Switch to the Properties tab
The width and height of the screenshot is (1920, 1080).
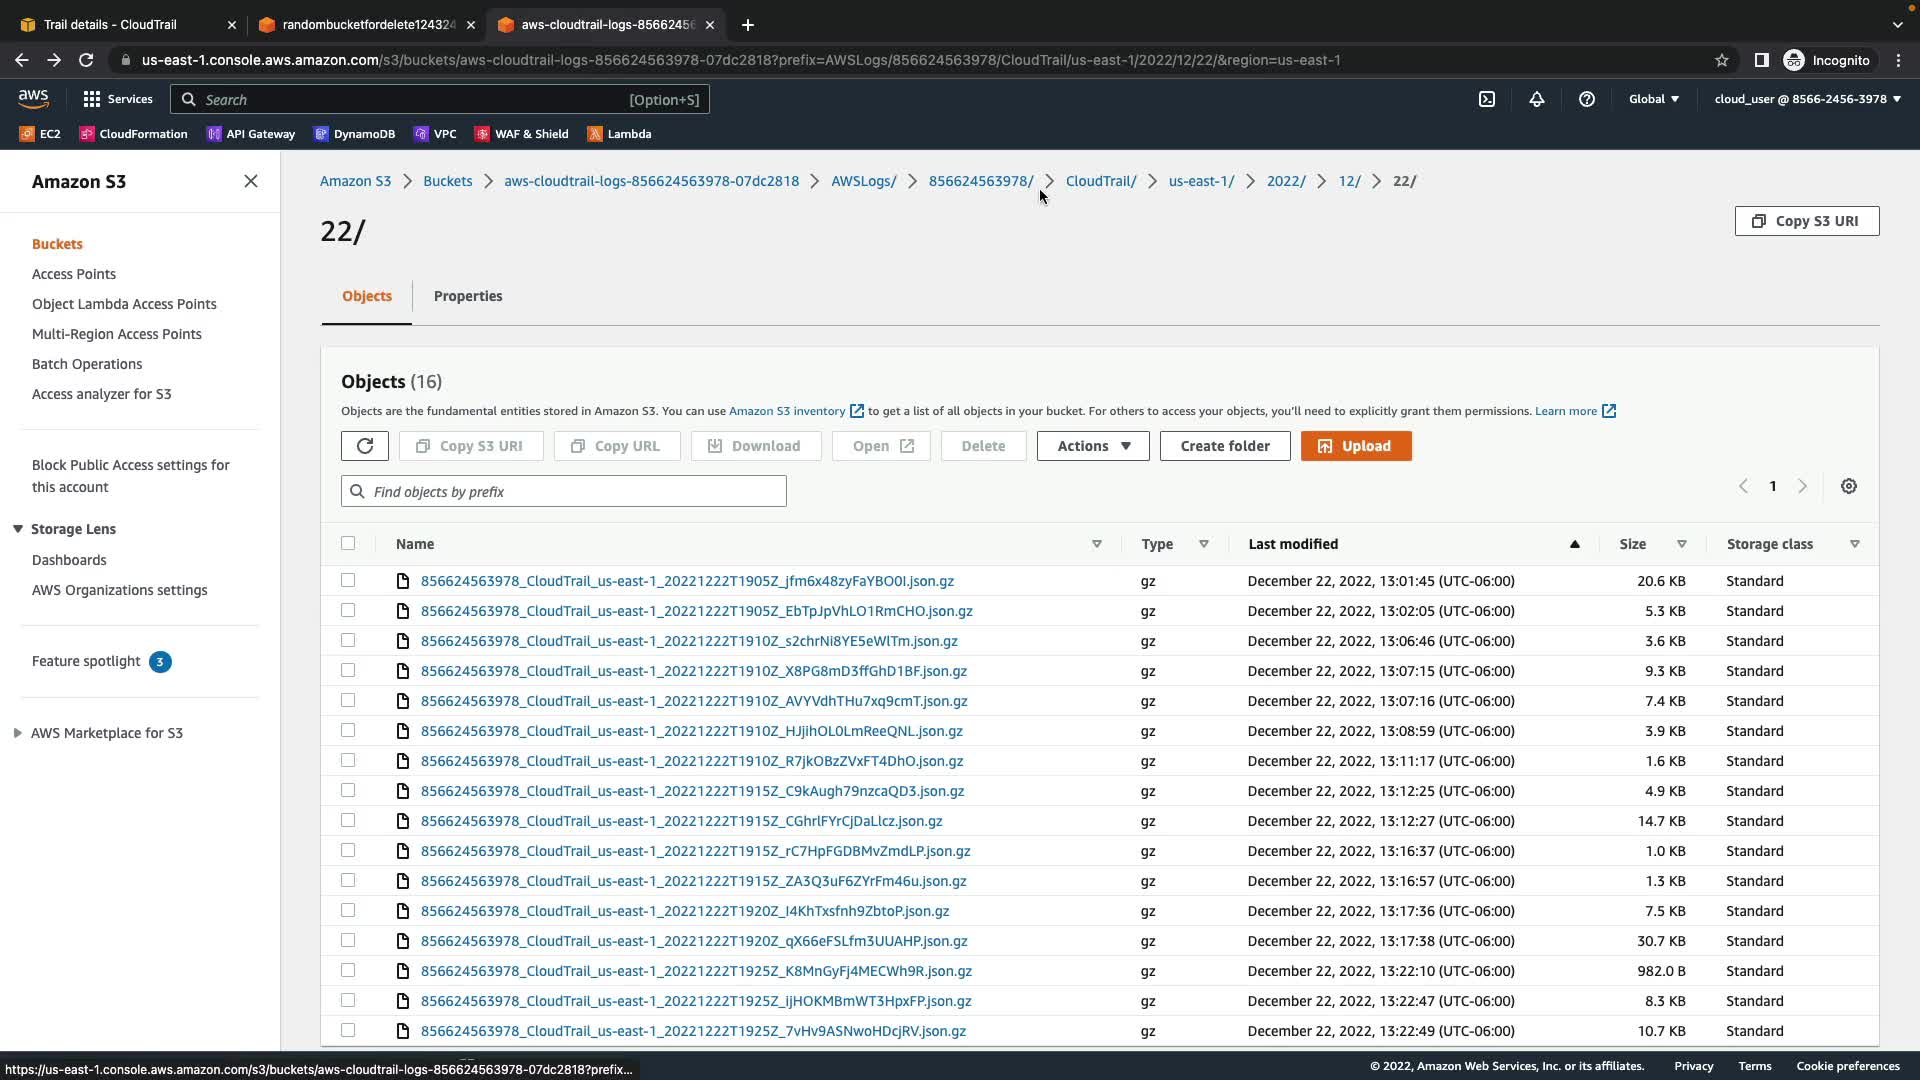pos(468,296)
